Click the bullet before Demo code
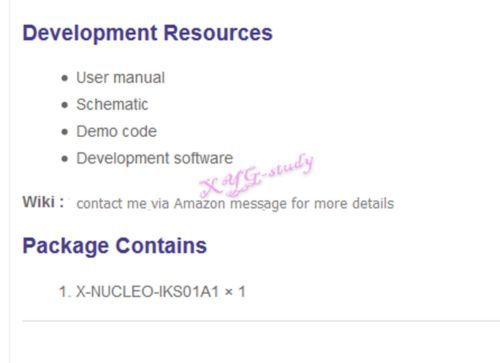The width and height of the screenshot is (500, 363). tap(65, 132)
